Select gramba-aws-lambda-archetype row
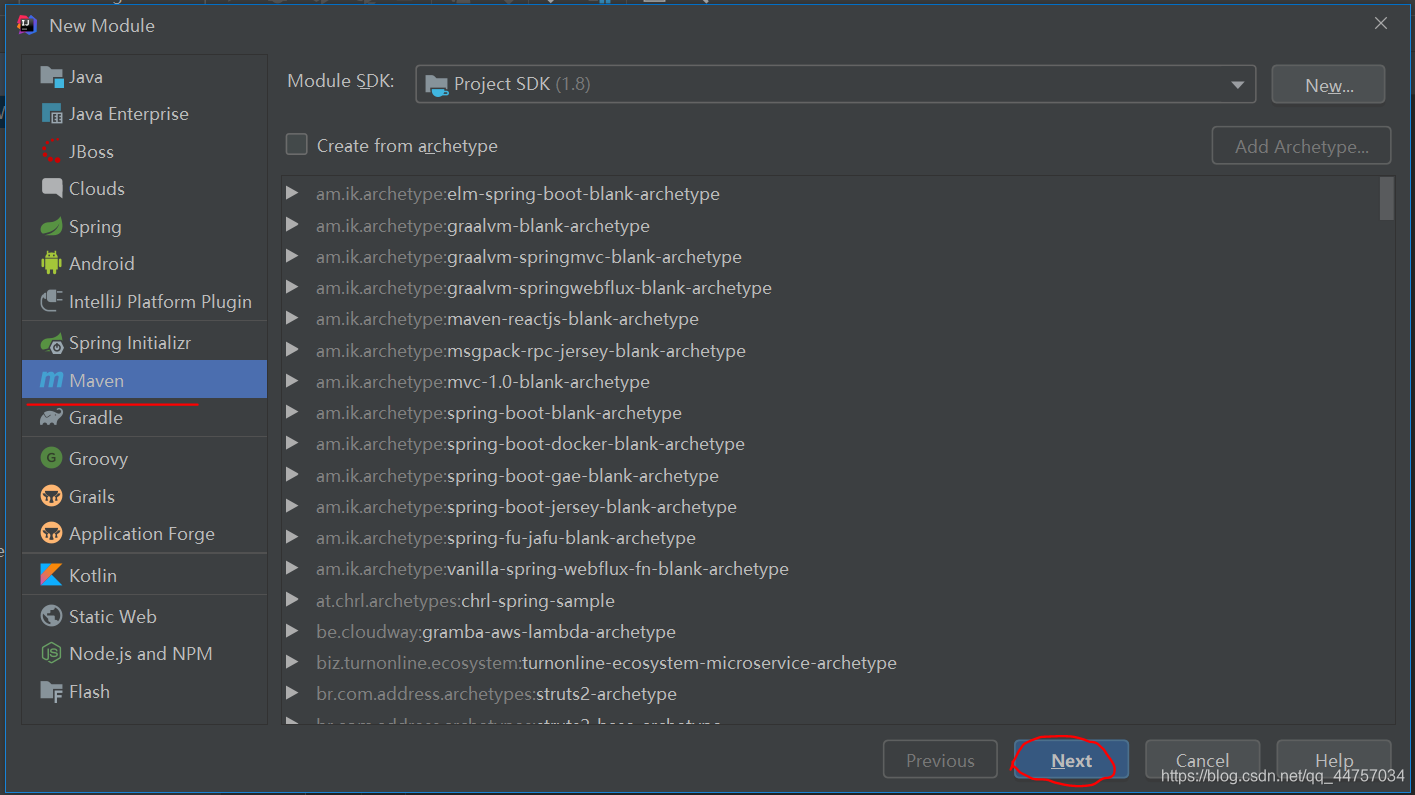The image size is (1415, 795). click(x=830, y=631)
